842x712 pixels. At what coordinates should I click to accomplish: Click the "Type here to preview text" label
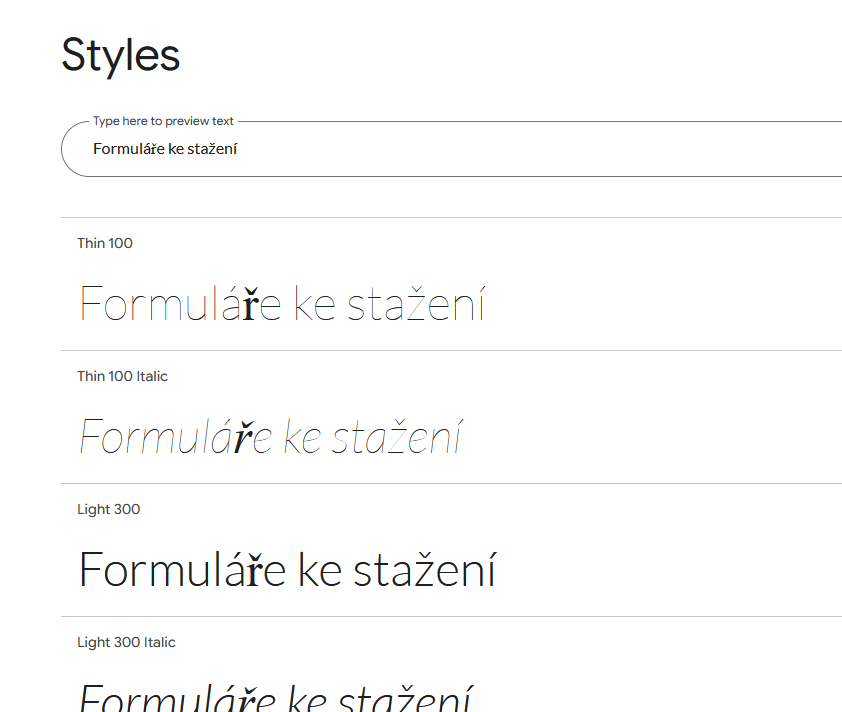coord(163,121)
